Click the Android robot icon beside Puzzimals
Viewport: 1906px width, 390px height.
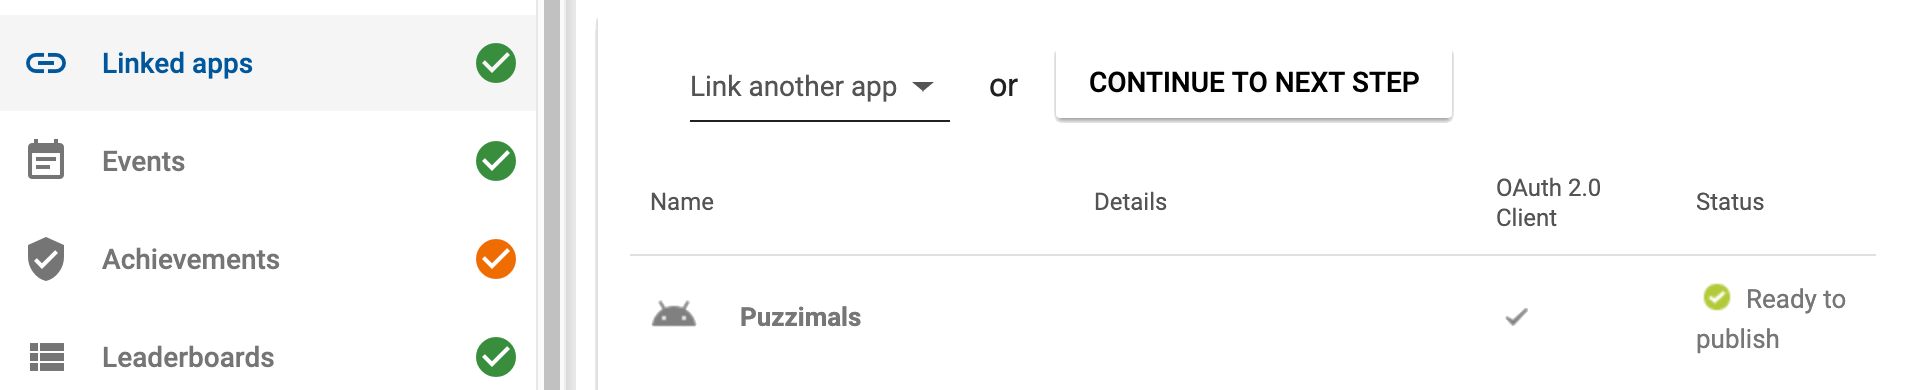674,316
